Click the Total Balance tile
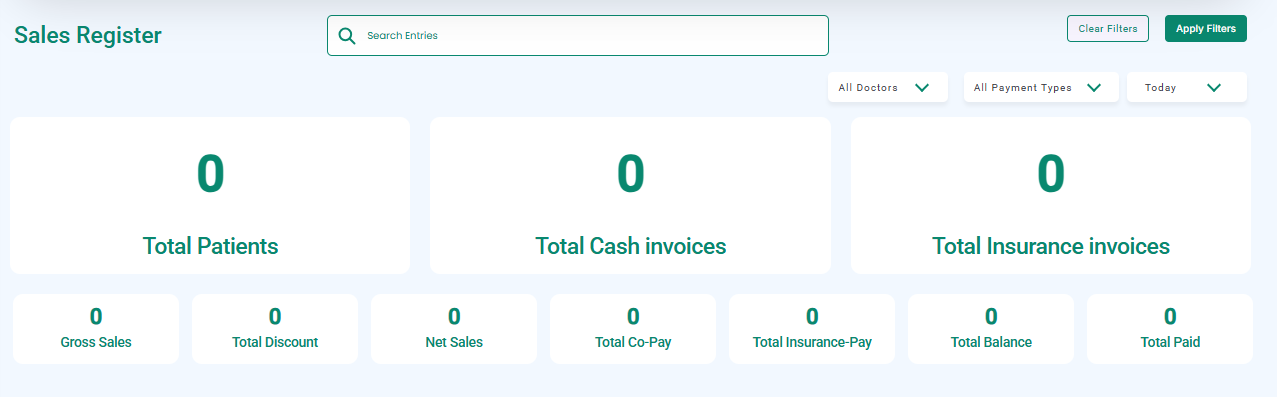This screenshot has height=397, width=1277. [991, 329]
